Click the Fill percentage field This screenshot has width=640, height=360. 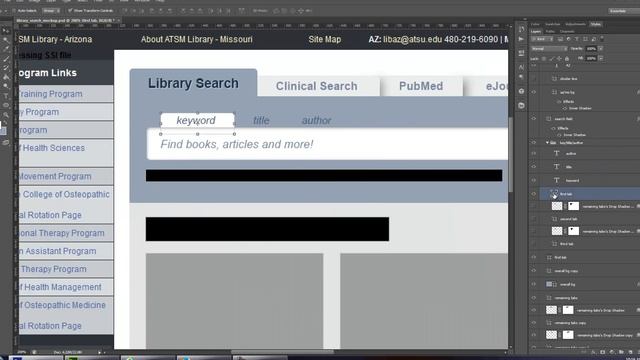click(x=591, y=58)
